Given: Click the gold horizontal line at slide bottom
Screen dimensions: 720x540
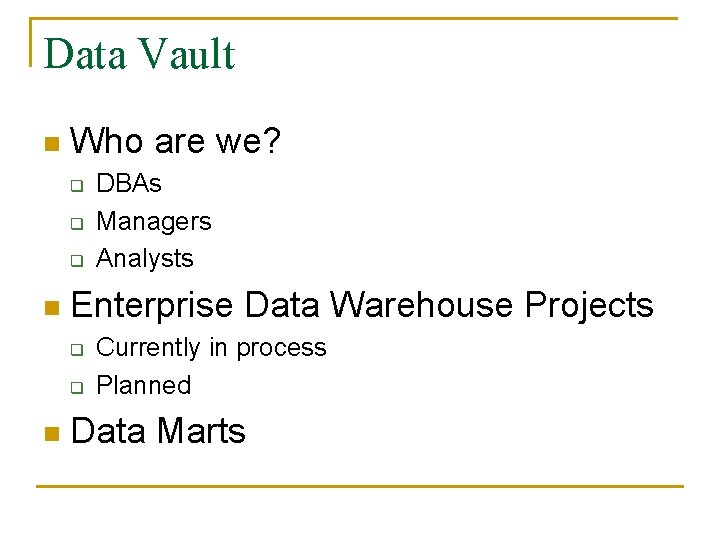Looking at the screenshot, I should tap(360, 487).
